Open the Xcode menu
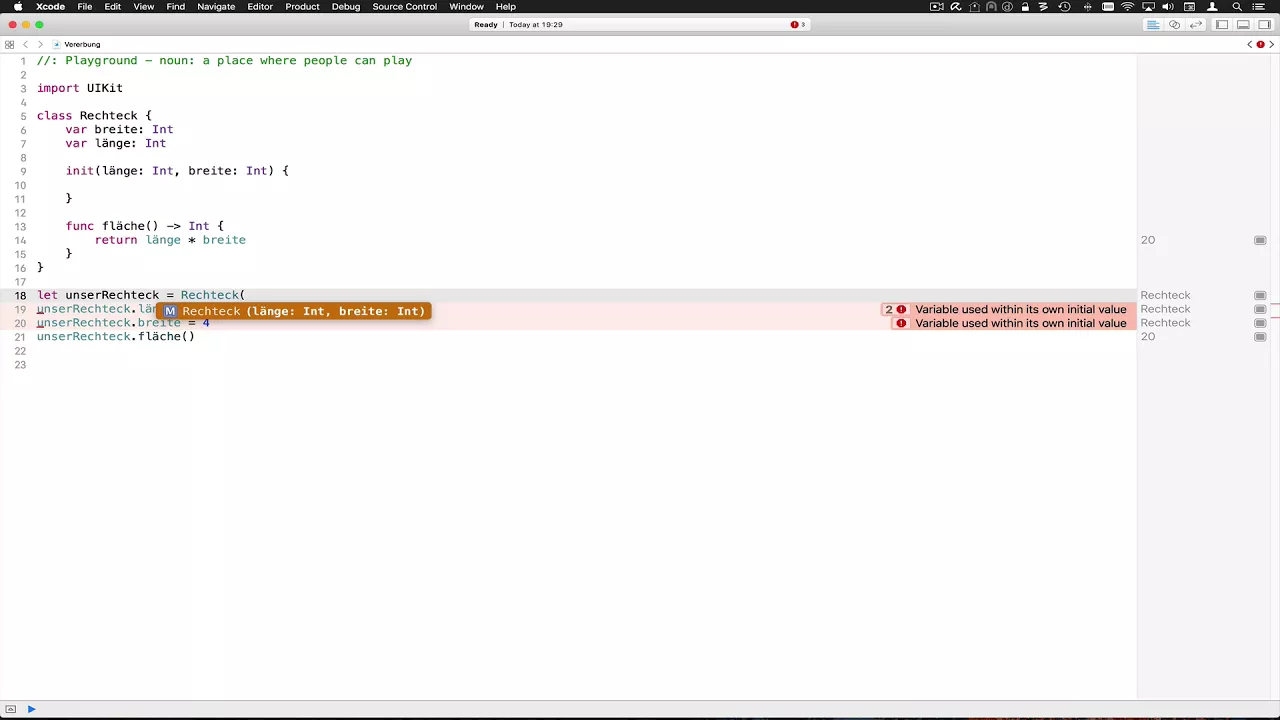 tap(50, 7)
